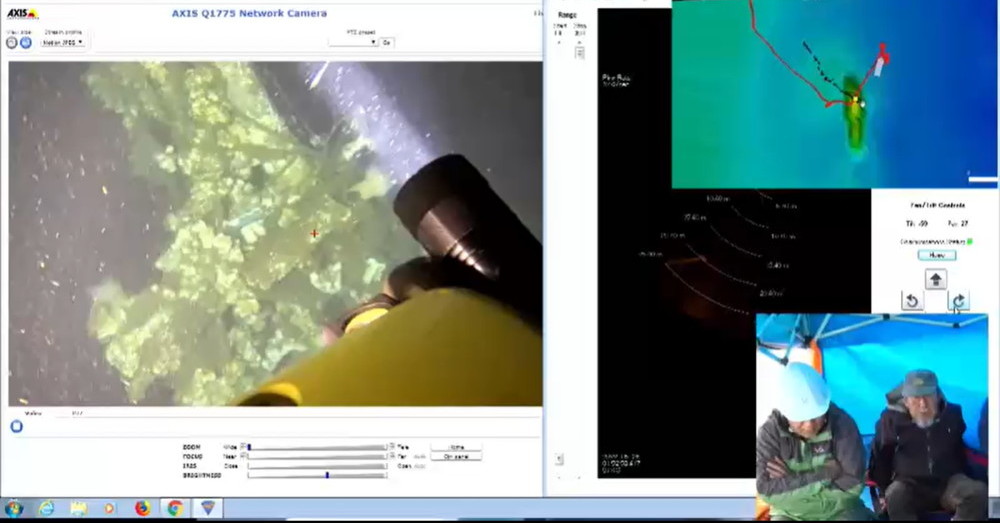Launch Firefox from the taskbar

[x=142, y=508]
